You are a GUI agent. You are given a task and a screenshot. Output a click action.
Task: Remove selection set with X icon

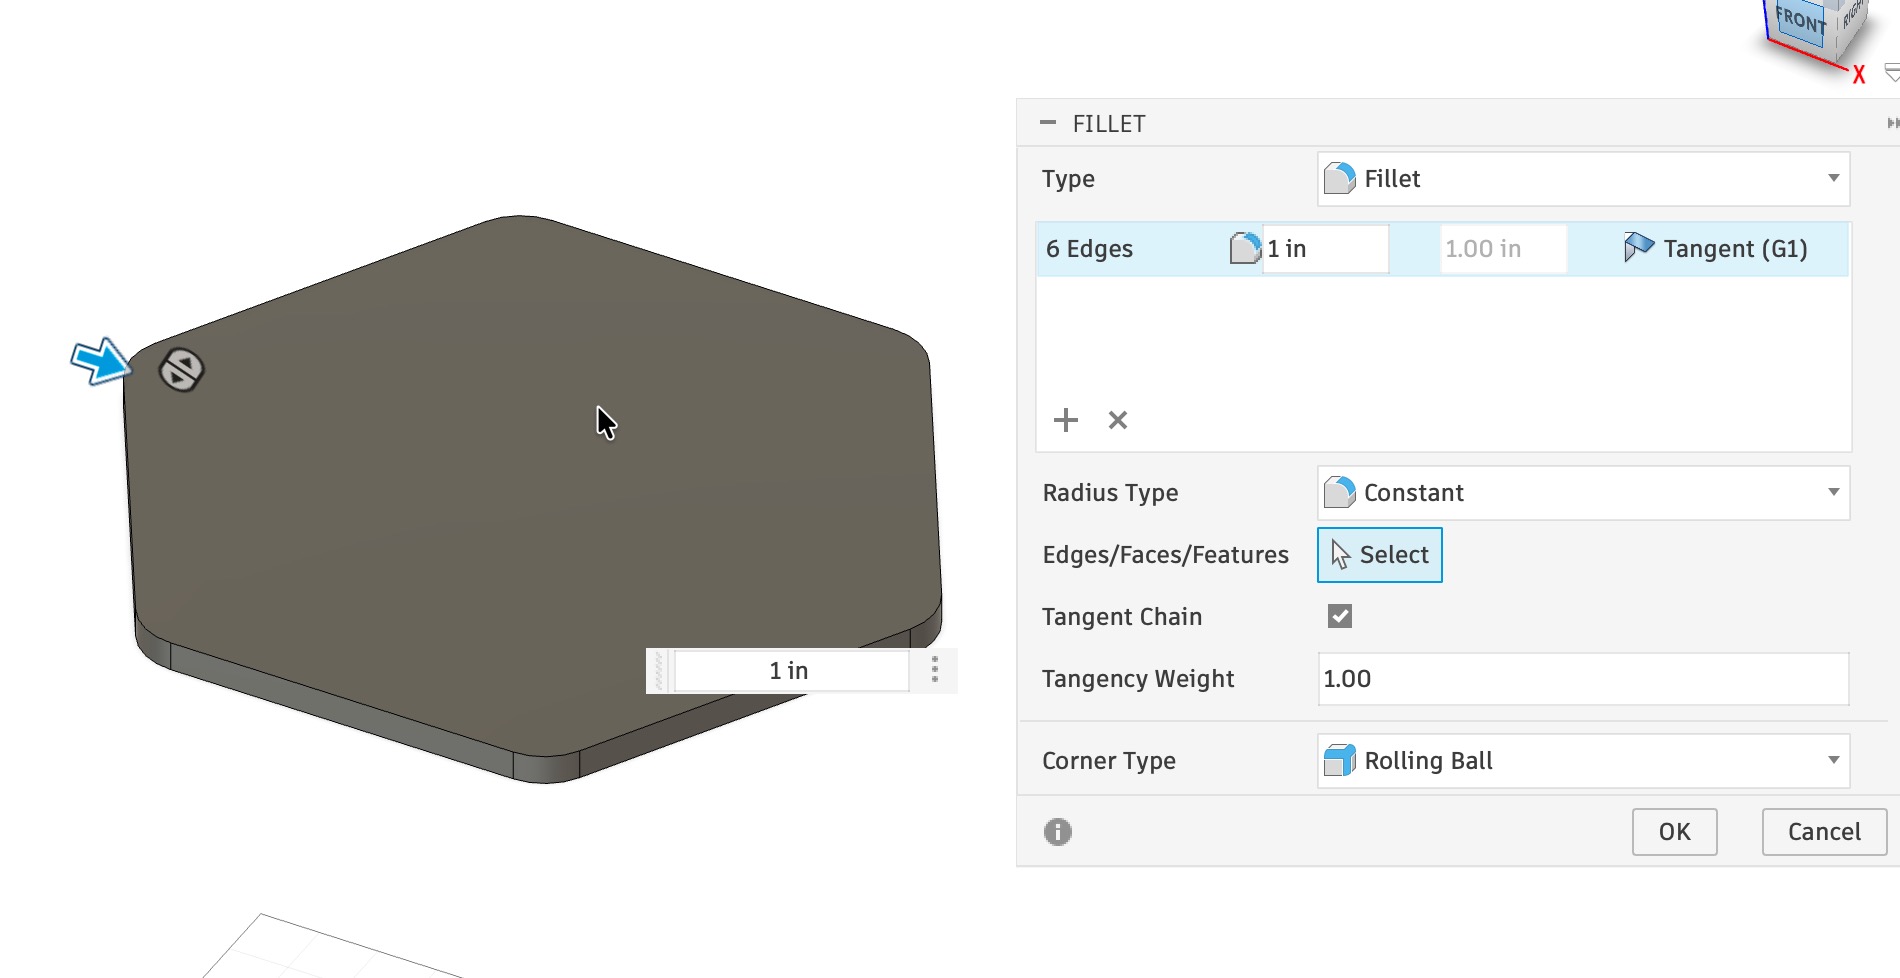pyautogui.click(x=1118, y=420)
